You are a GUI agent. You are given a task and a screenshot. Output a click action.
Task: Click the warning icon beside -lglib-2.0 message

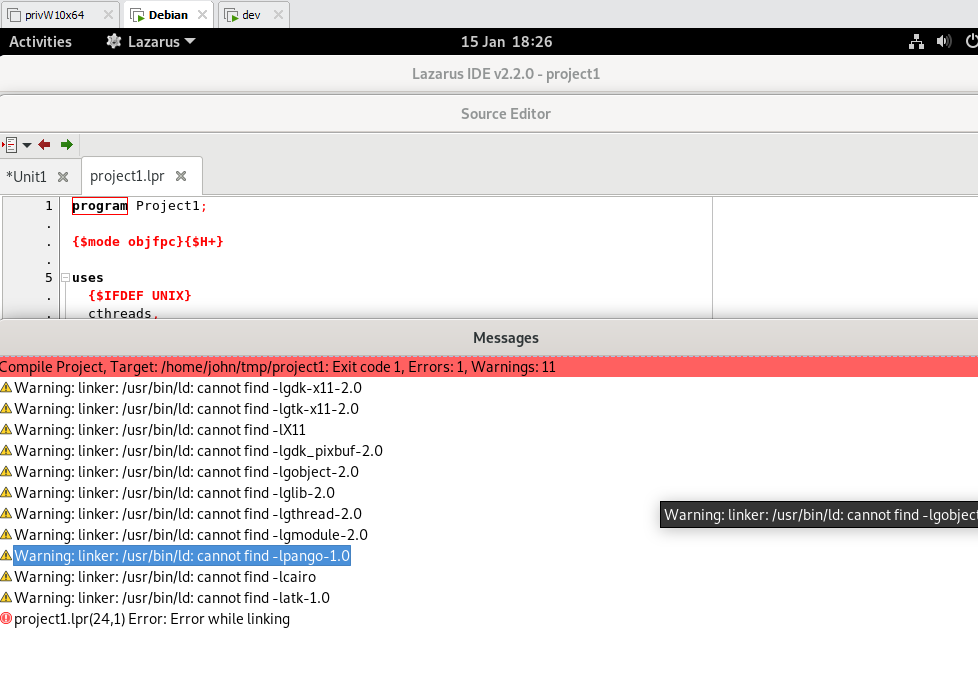6,492
